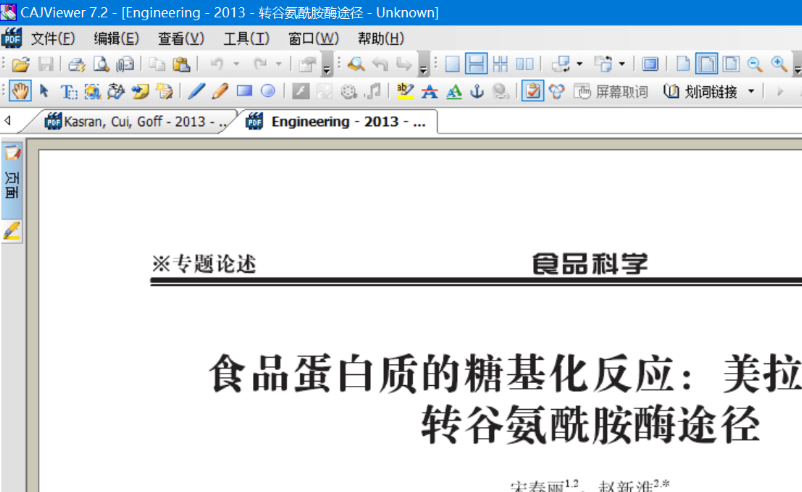Open the 帮助(H) menu
802x492 pixels.
(381, 38)
